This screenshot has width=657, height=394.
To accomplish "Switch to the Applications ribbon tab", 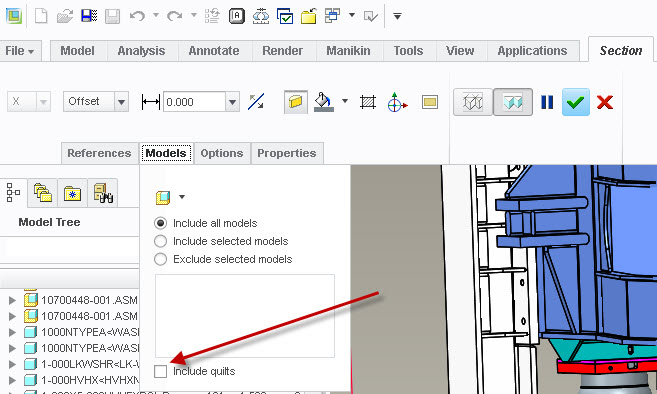I will click(532, 51).
